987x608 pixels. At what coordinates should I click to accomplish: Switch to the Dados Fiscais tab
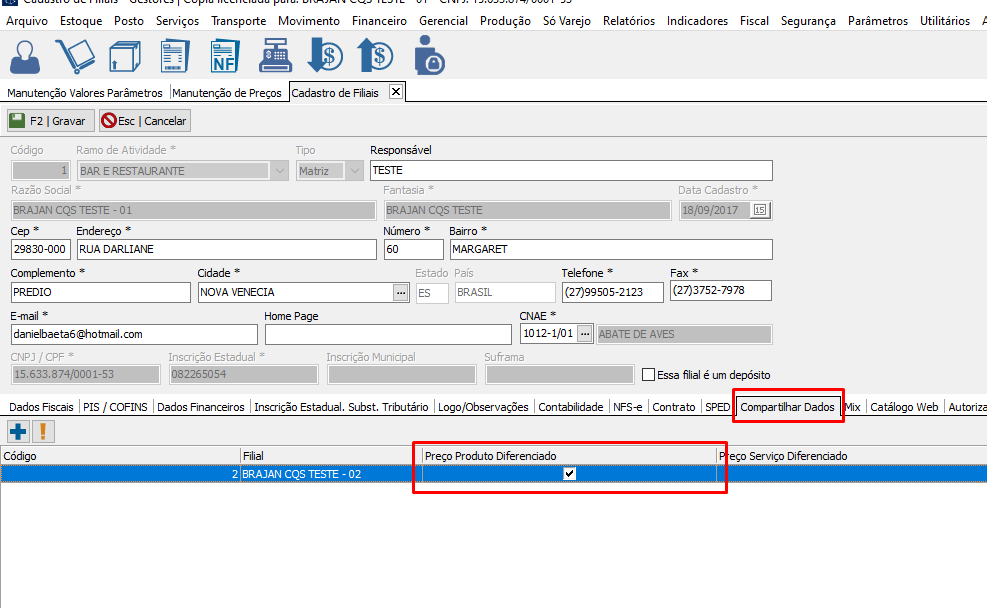coord(41,407)
